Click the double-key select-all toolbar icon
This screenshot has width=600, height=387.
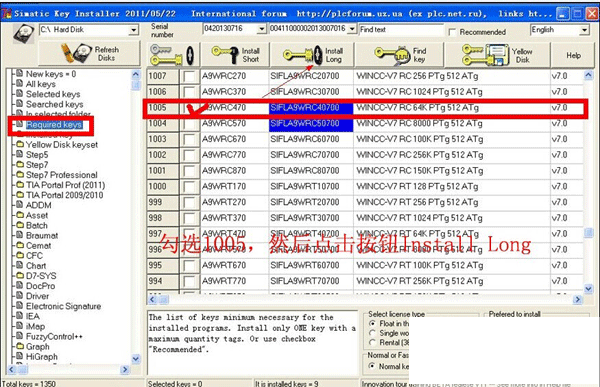tap(173, 55)
